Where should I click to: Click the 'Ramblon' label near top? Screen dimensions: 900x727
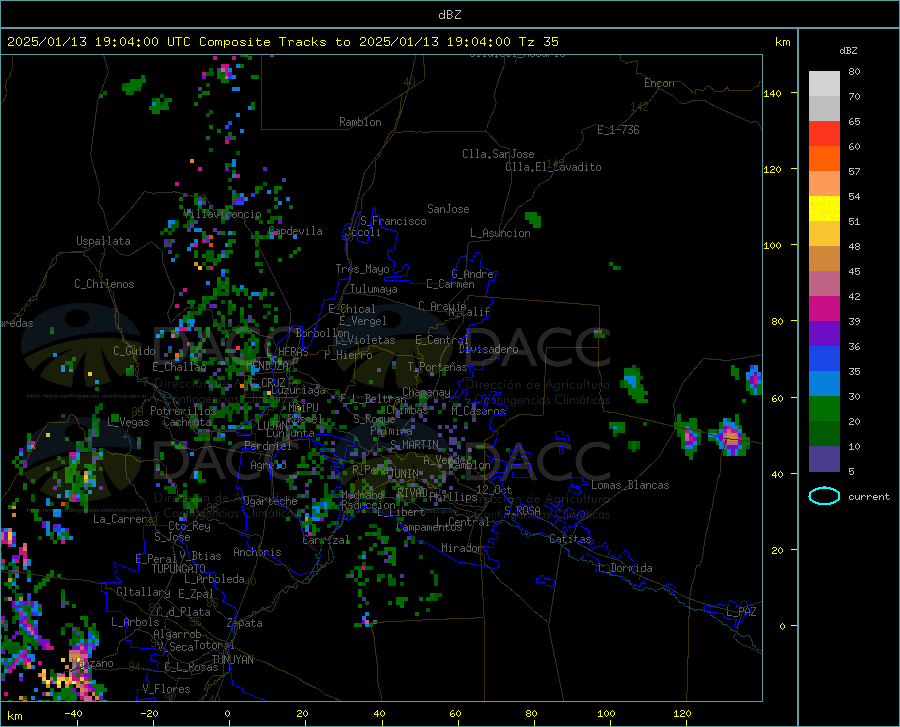(360, 122)
